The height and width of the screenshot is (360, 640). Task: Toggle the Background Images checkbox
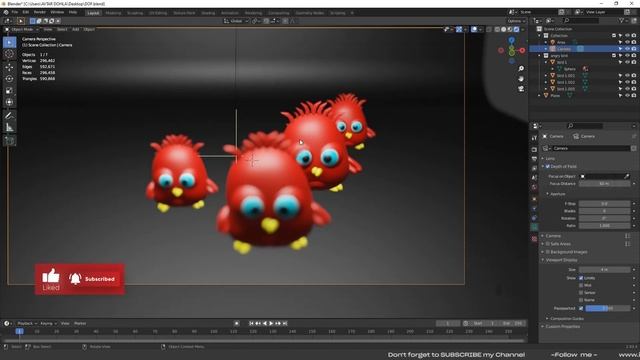tap(548, 252)
